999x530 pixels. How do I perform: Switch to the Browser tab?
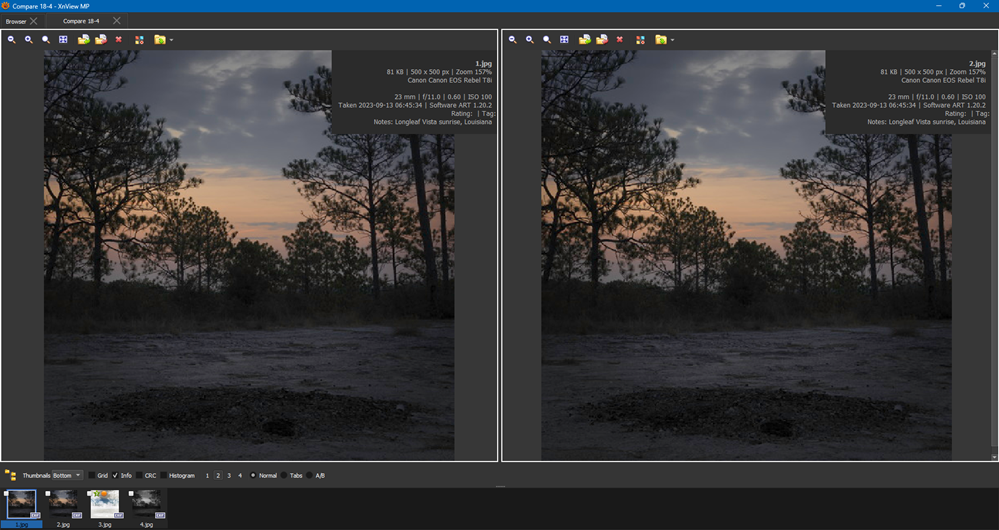(x=16, y=20)
